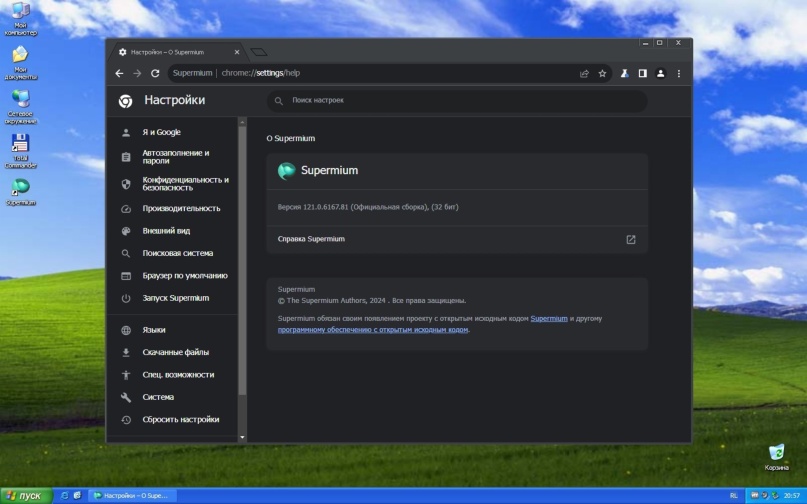The height and width of the screenshot is (504, 807).
Task: Click the magnifier icon beside Поисковая система
Action: pos(126,253)
